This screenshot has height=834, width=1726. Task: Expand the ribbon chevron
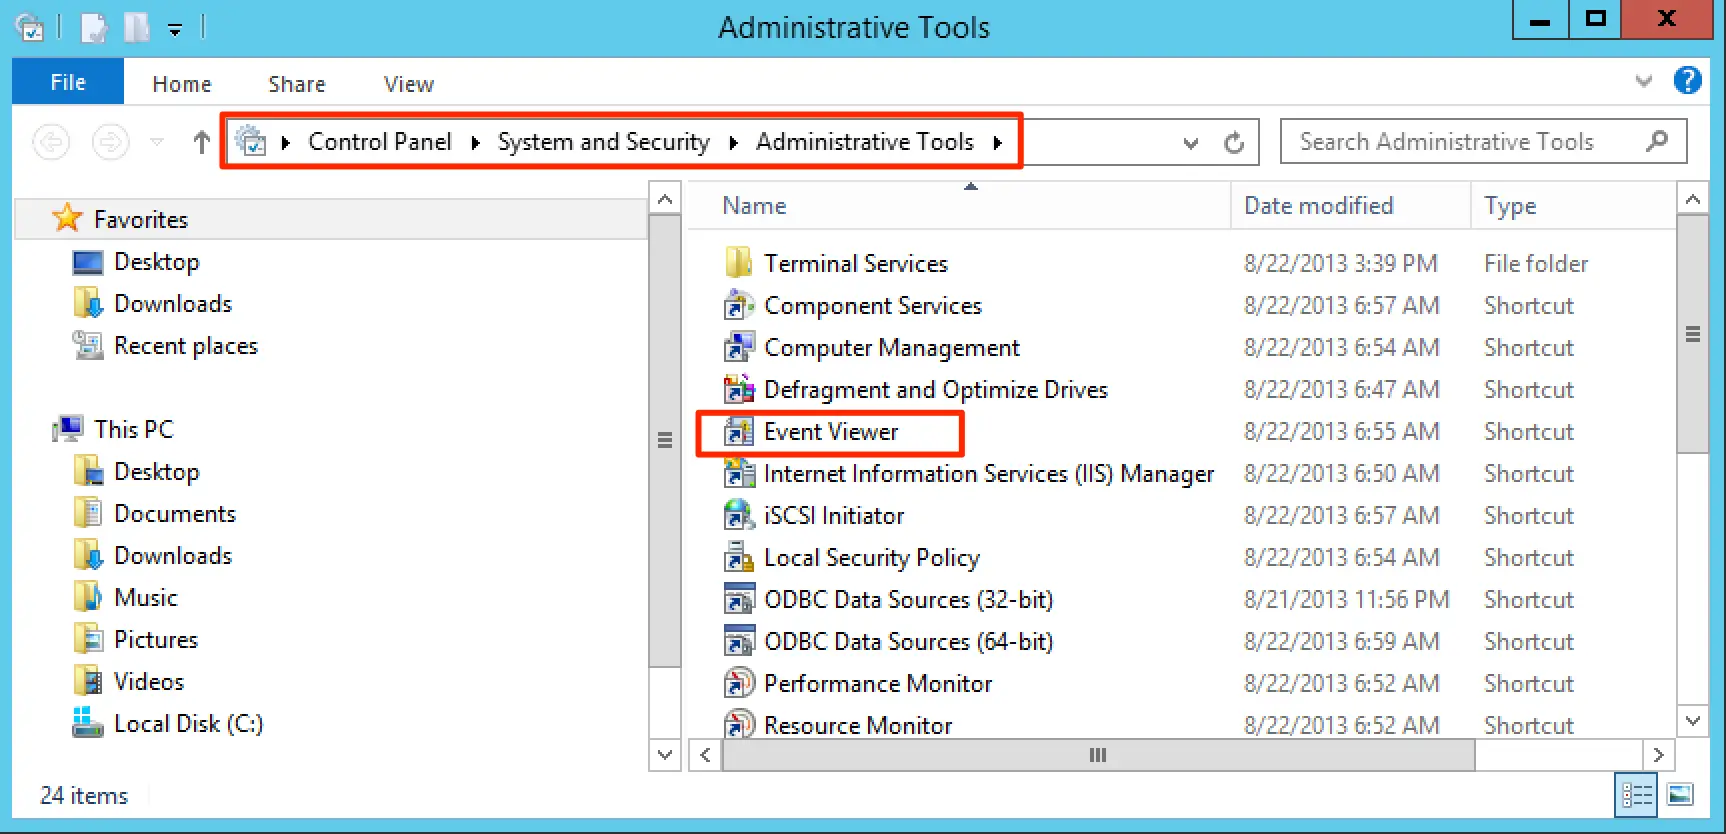(x=1643, y=81)
